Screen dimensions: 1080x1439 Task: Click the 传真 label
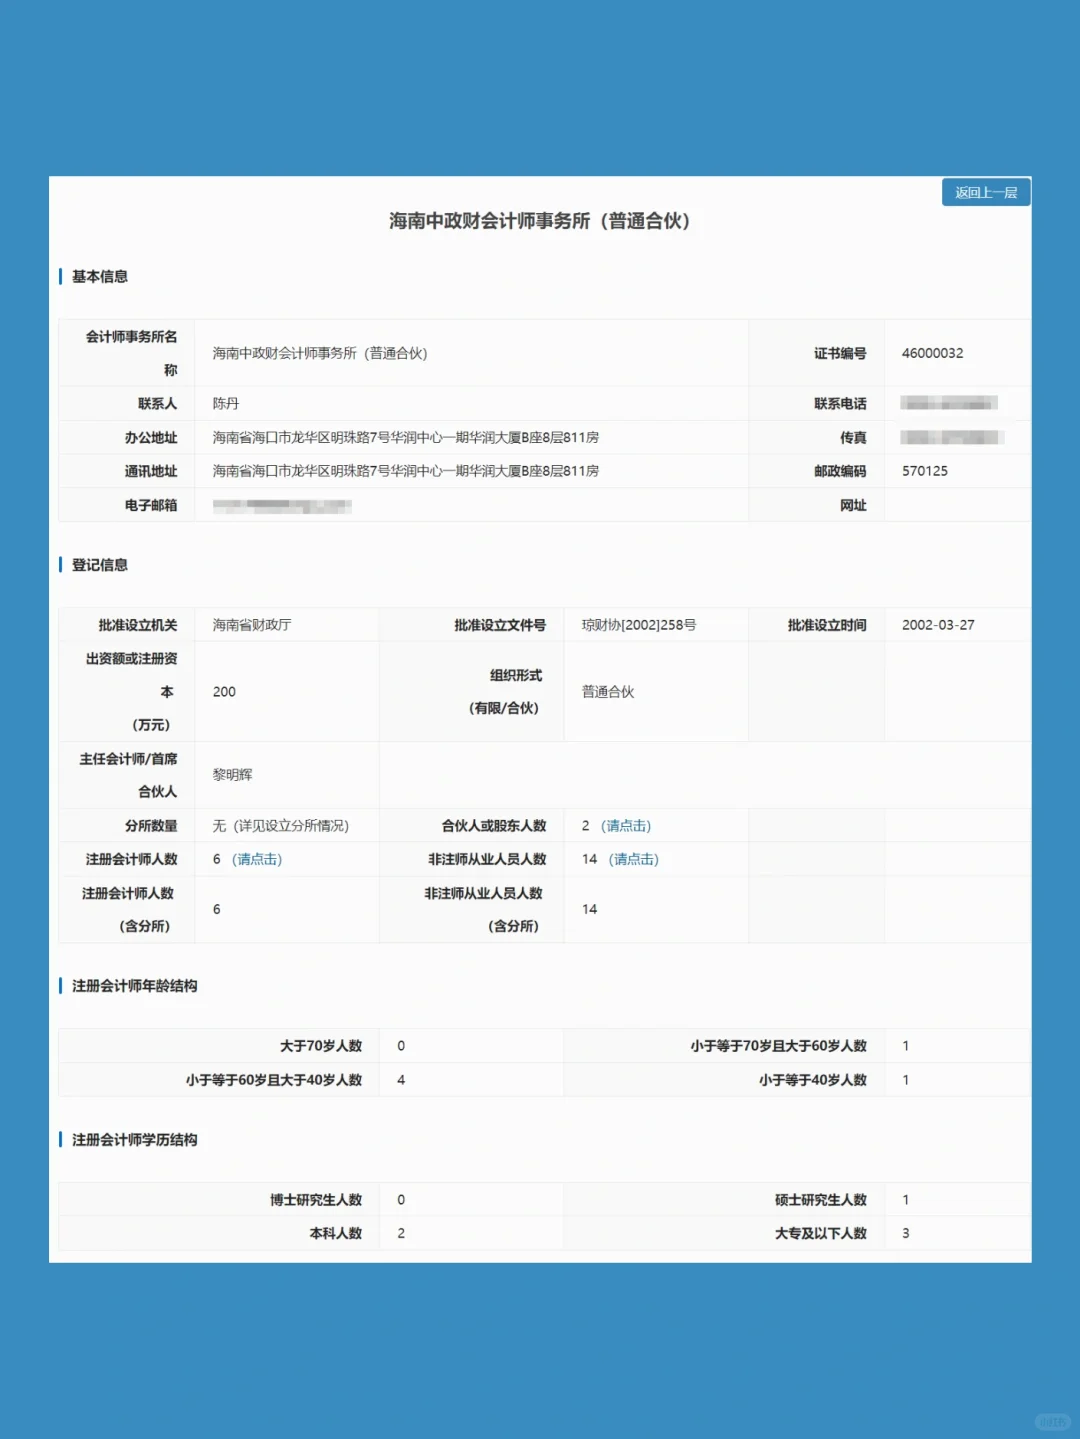click(853, 438)
